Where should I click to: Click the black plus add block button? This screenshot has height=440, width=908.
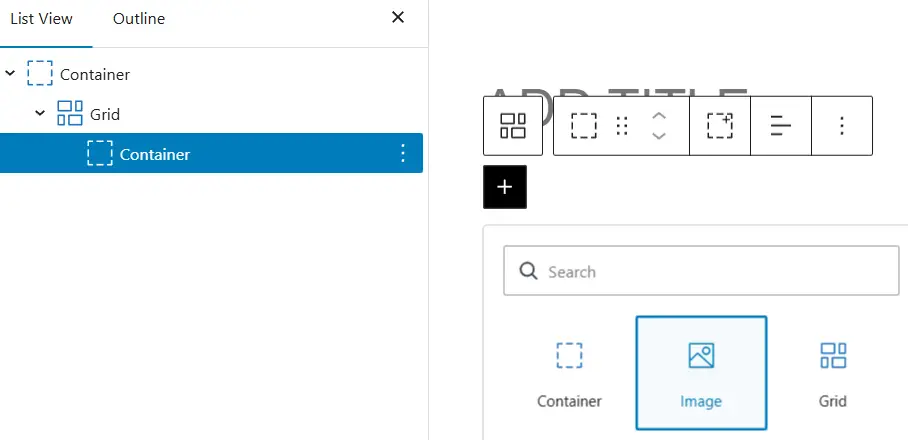click(505, 187)
